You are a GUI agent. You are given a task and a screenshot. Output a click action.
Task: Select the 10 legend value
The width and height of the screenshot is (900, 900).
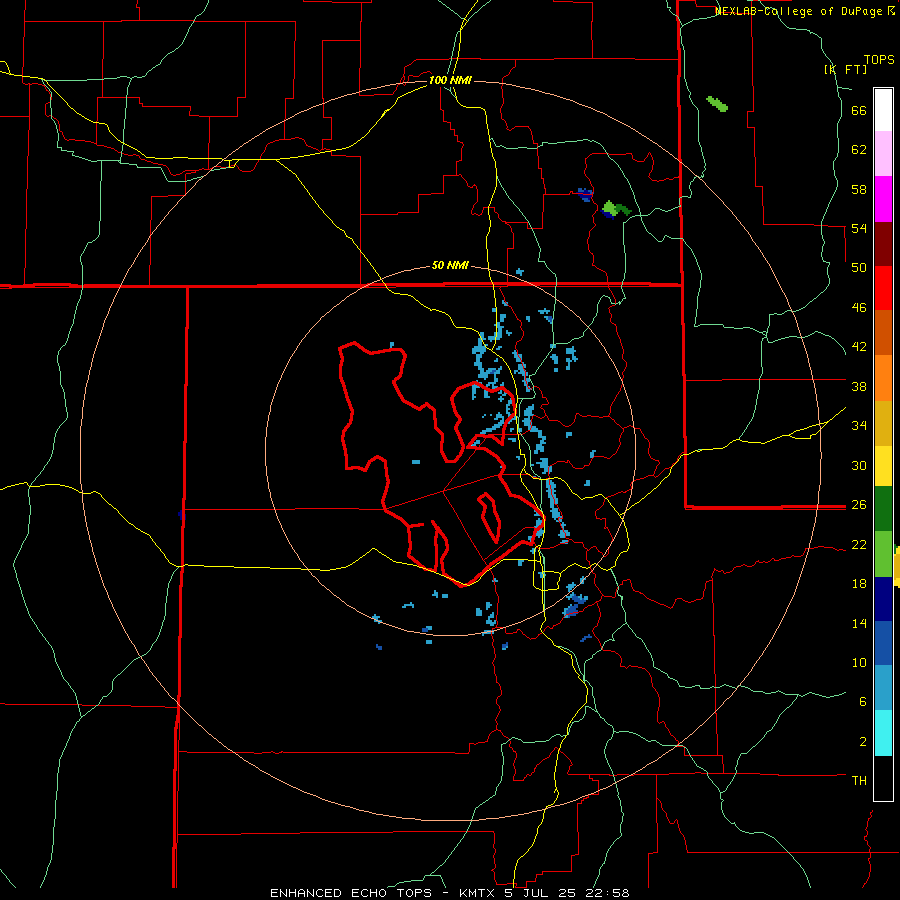[859, 662]
